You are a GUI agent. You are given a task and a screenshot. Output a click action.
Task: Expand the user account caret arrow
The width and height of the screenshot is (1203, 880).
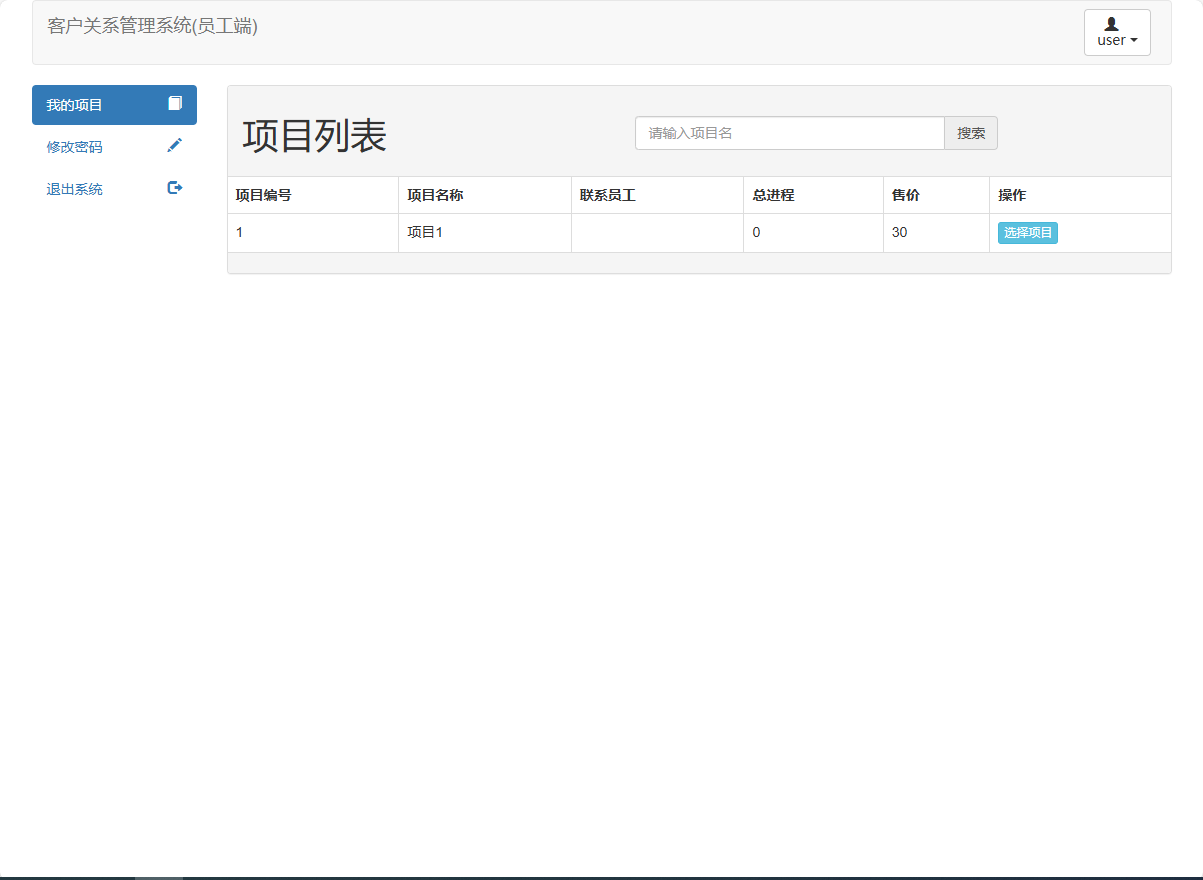coord(1133,40)
